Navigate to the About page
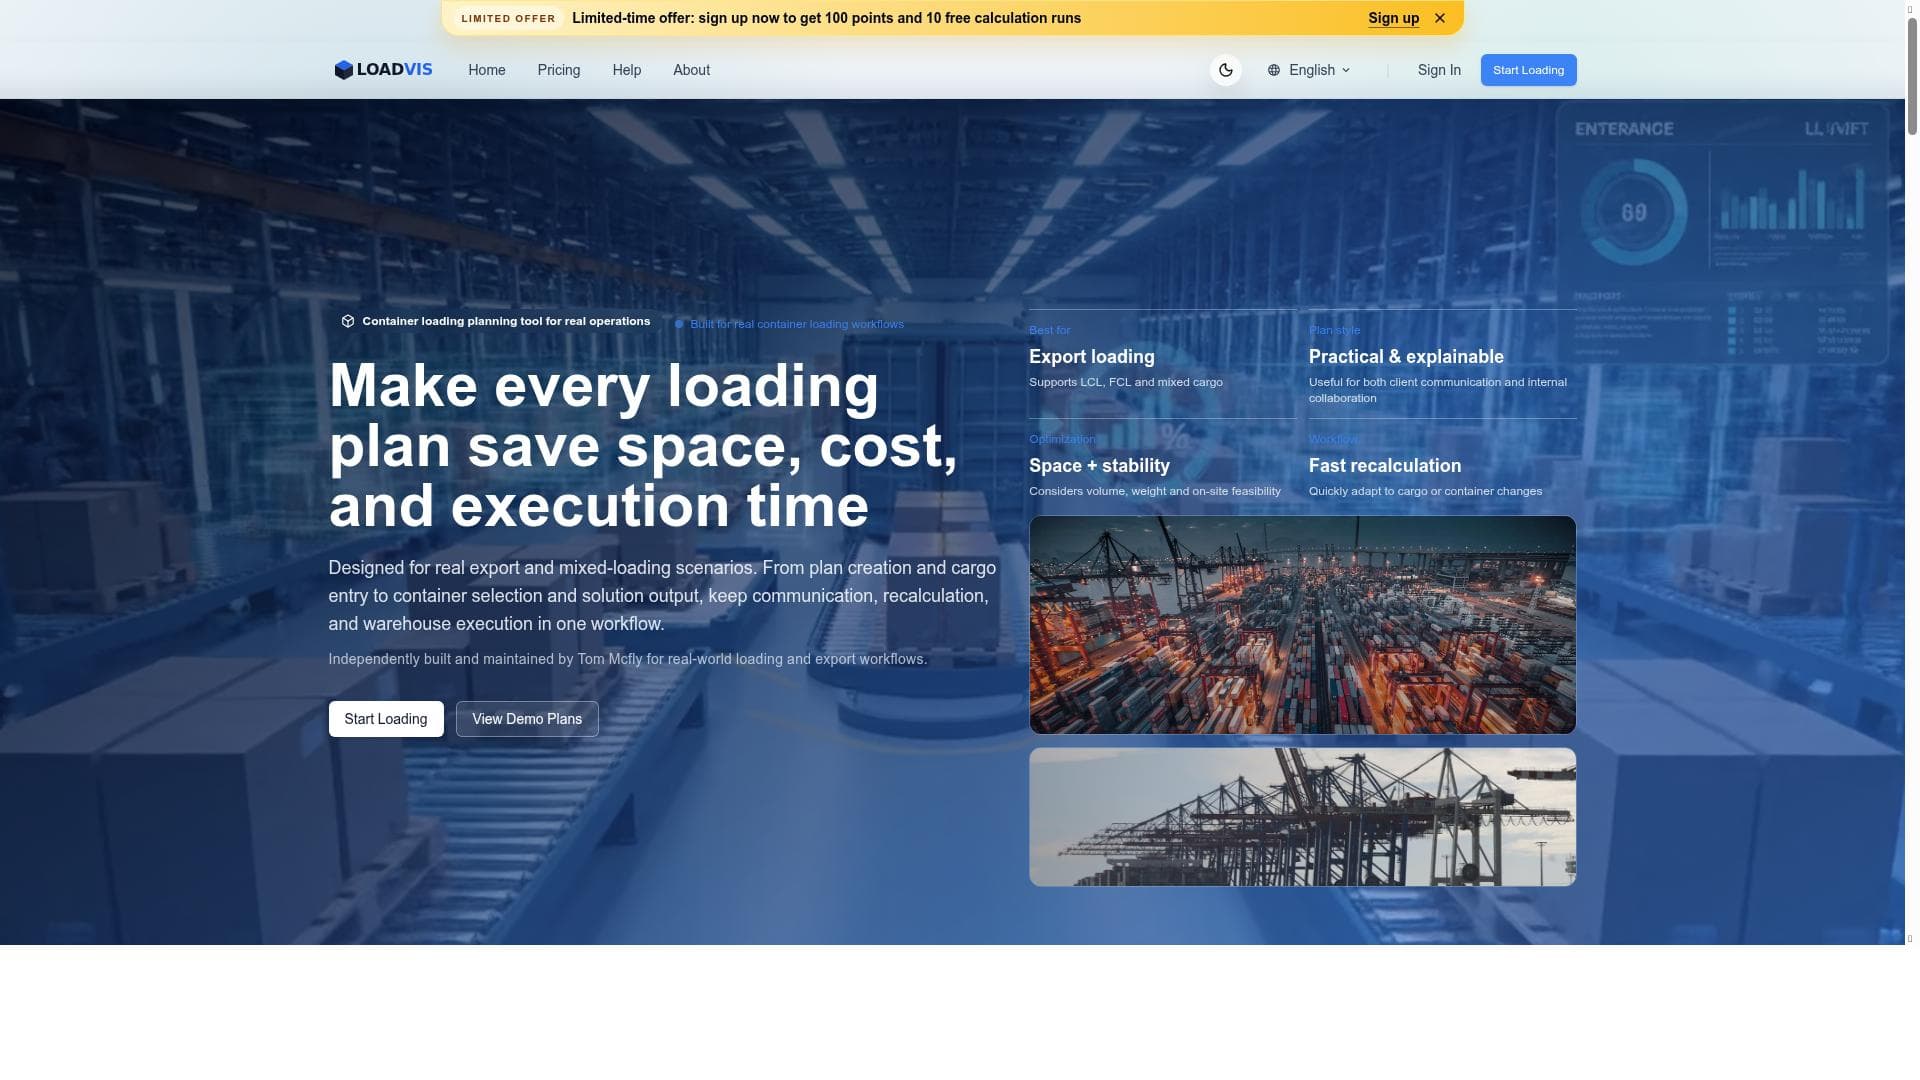 click(x=691, y=70)
